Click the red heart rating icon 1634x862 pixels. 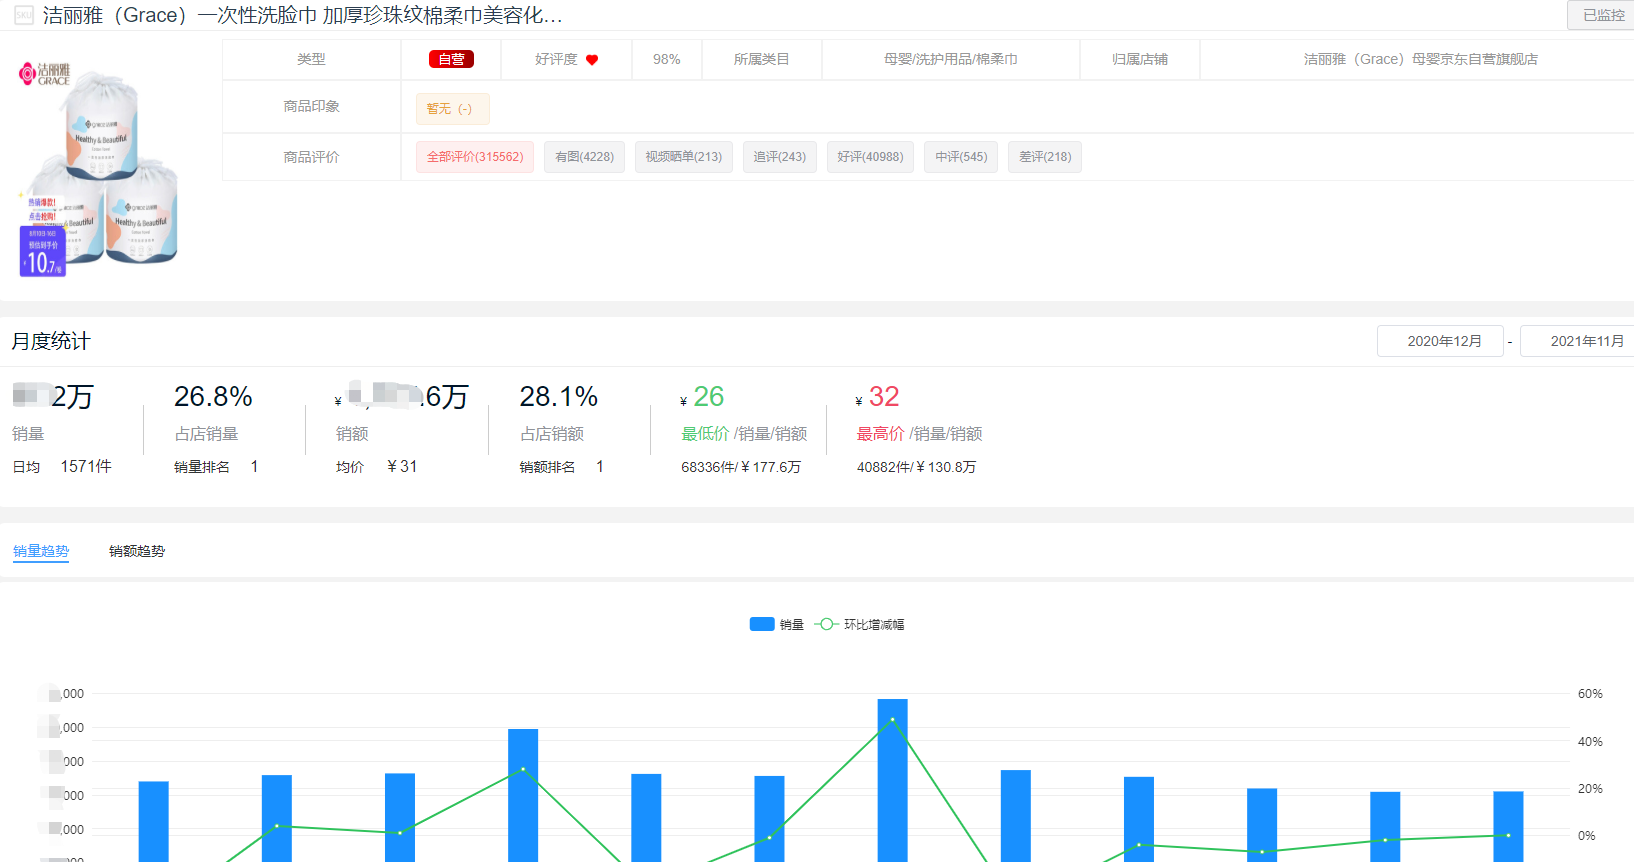click(x=592, y=60)
